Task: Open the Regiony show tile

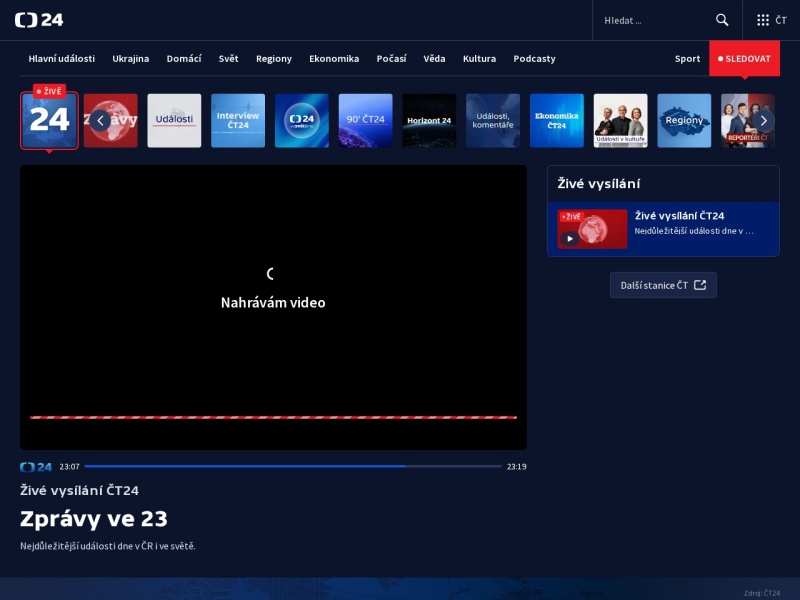Action: click(x=684, y=121)
